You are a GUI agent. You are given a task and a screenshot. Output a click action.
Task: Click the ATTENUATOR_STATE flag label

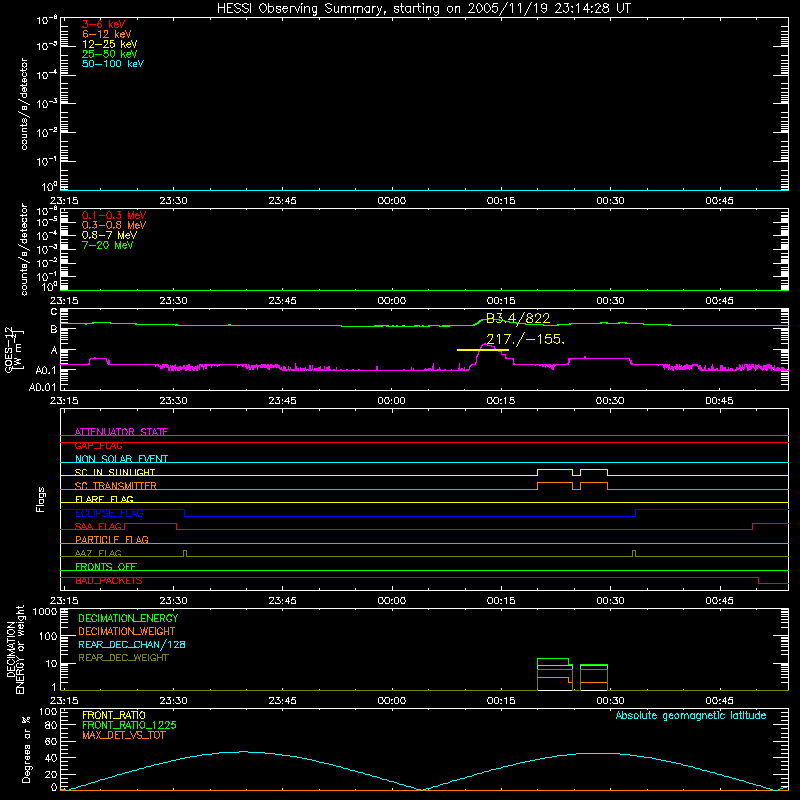coord(121,432)
